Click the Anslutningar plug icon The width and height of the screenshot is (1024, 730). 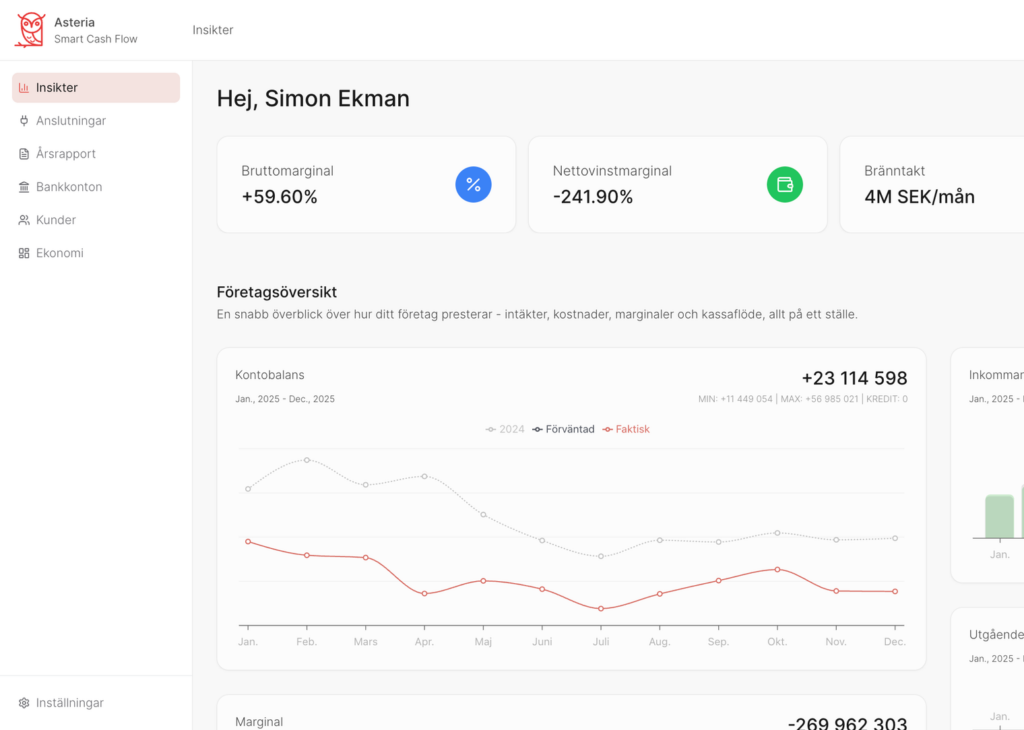tap(24, 121)
